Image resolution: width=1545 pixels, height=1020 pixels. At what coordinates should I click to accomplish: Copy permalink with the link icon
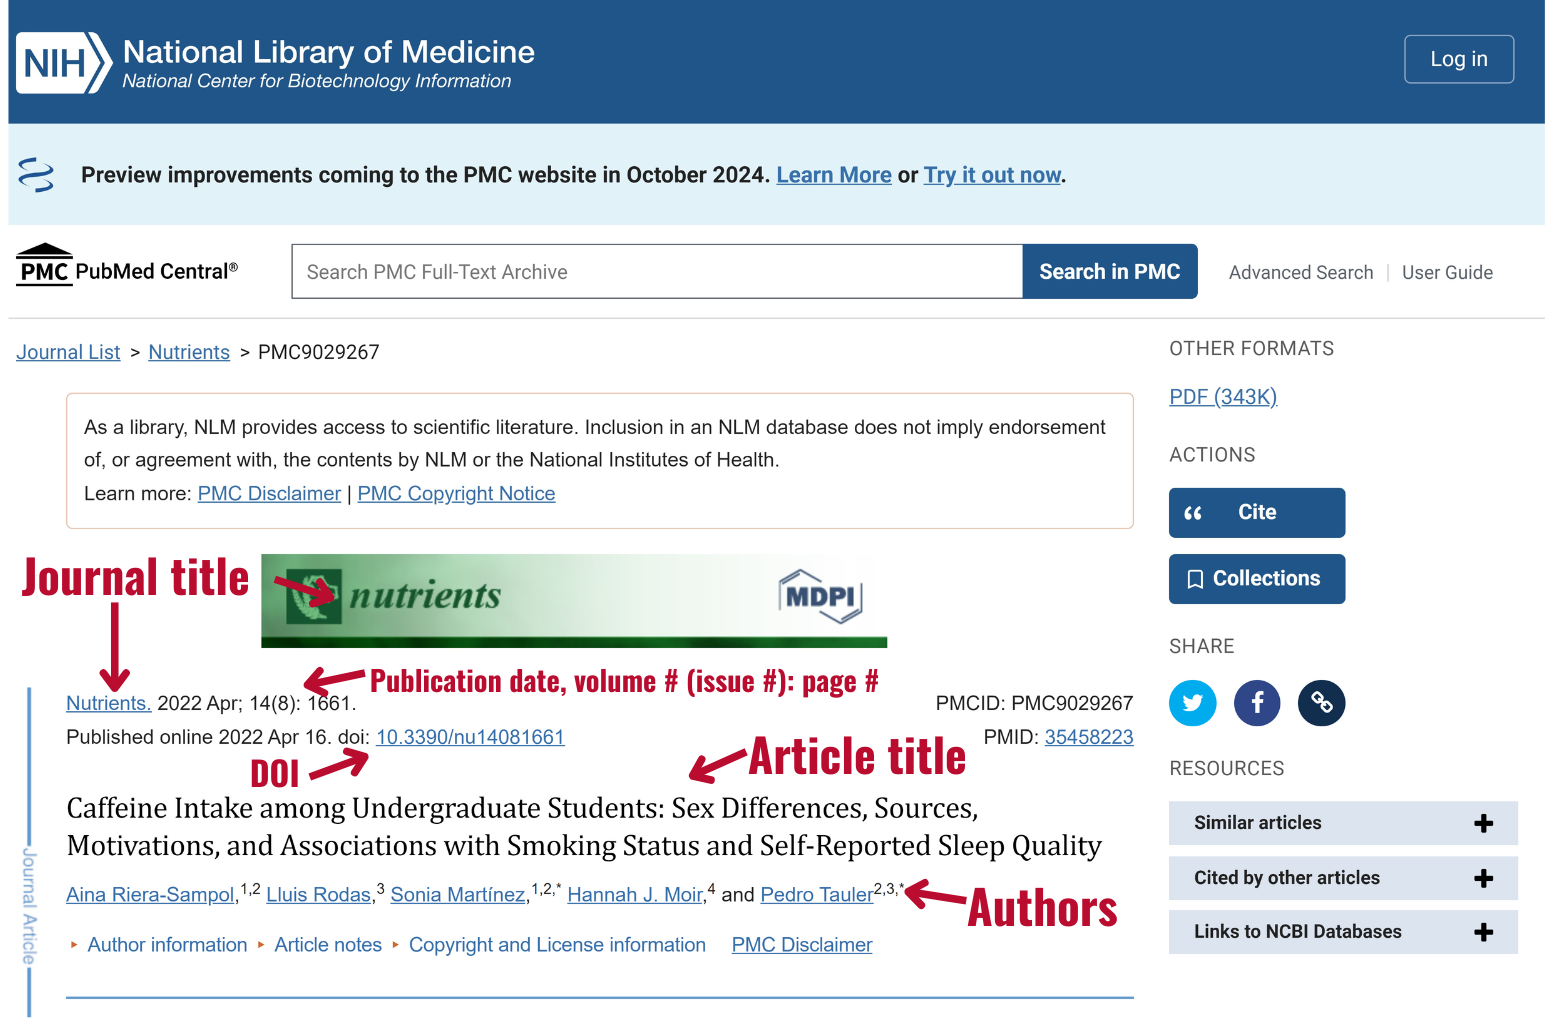(x=1321, y=703)
